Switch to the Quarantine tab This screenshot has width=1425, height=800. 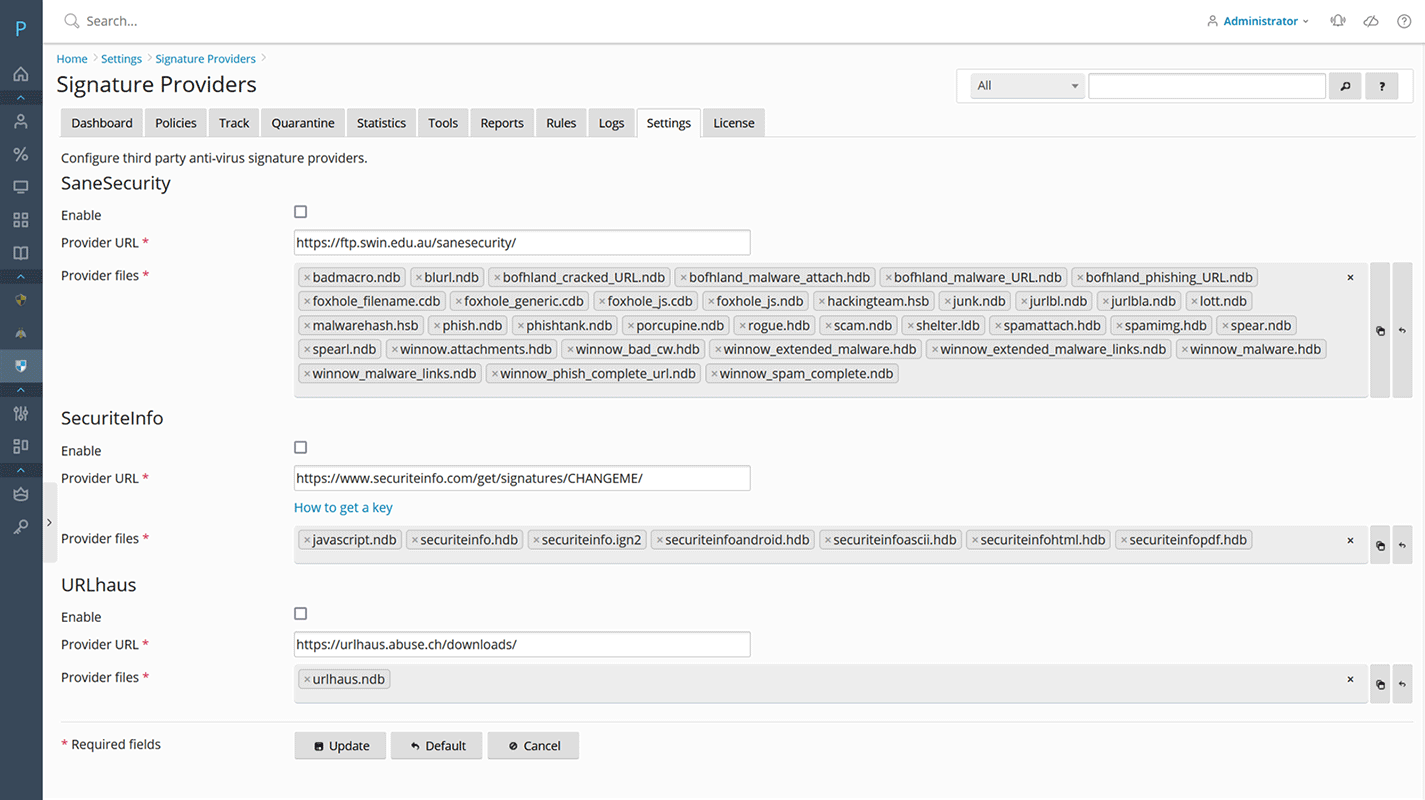click(303, 123)
